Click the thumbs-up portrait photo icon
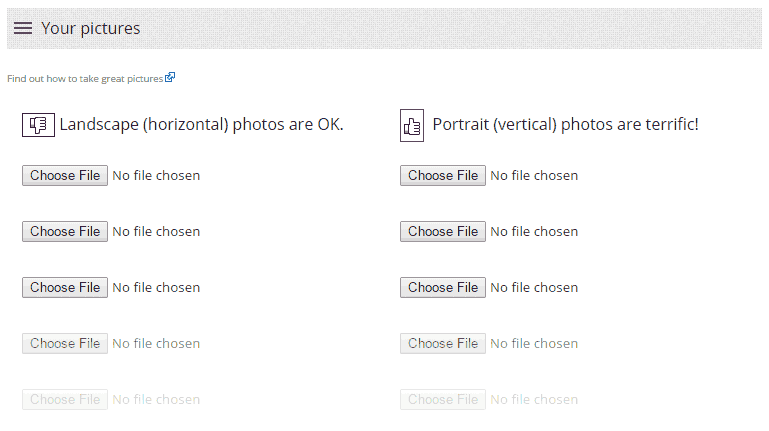Image resolution: width=769 pixels, height=431 pixels. (x=412, y=126)
